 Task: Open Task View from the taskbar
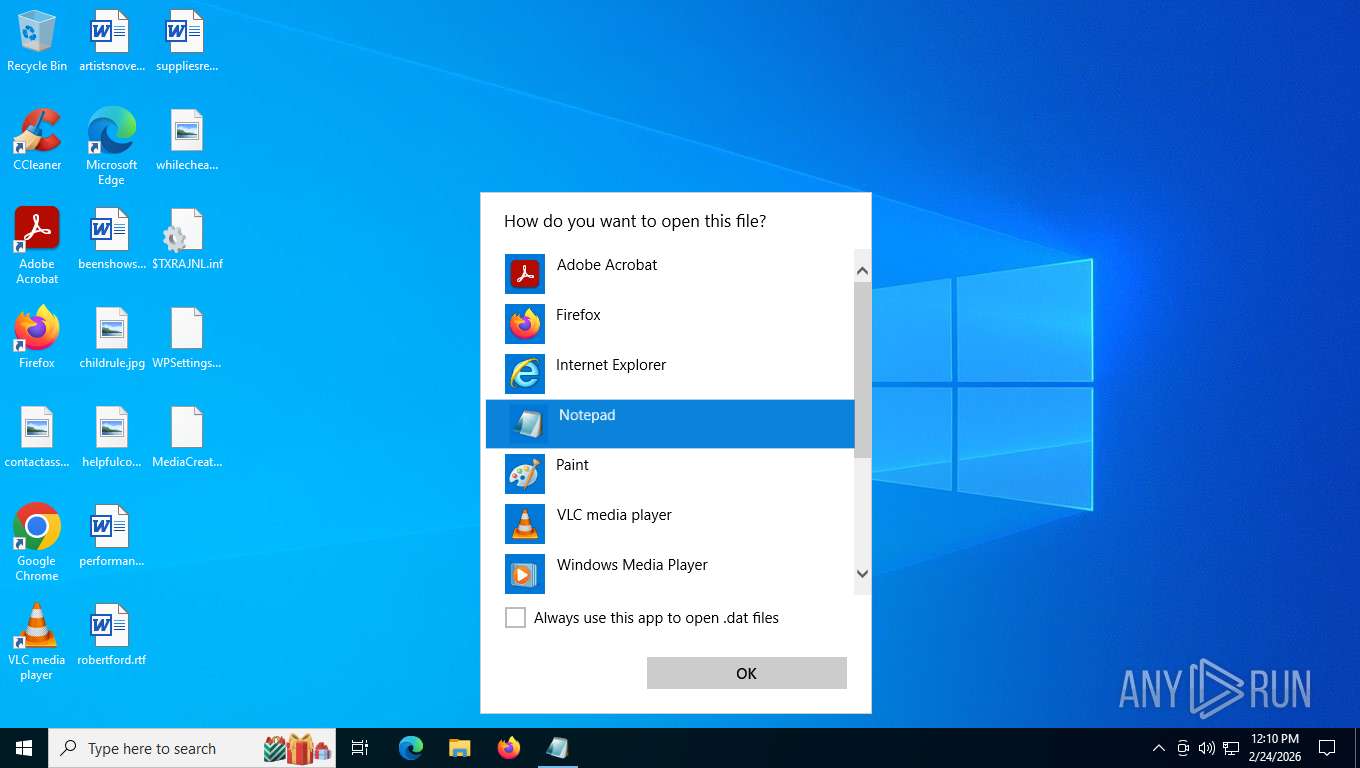tap(360, 748)
